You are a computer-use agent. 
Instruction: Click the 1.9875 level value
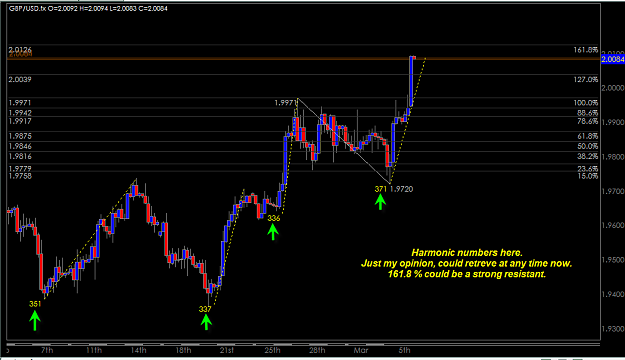click(20, 136)
